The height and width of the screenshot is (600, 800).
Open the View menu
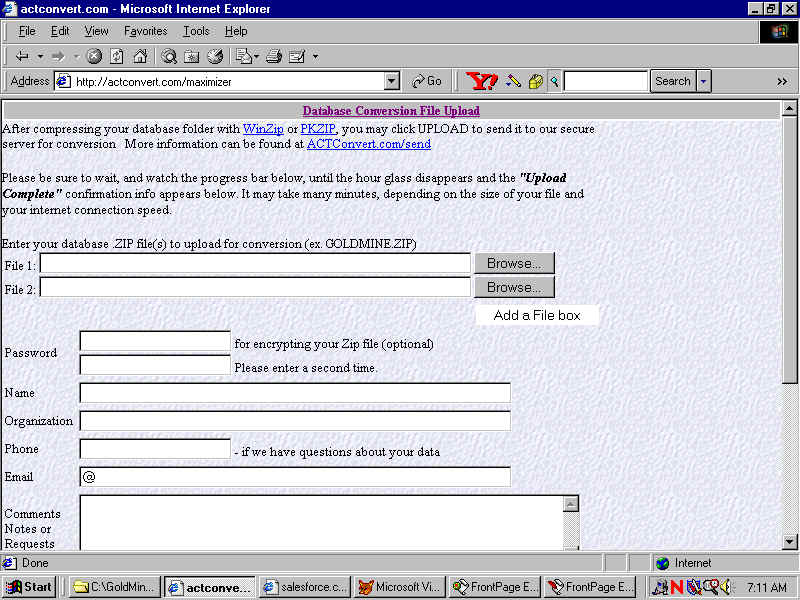[x=96, y=32]
